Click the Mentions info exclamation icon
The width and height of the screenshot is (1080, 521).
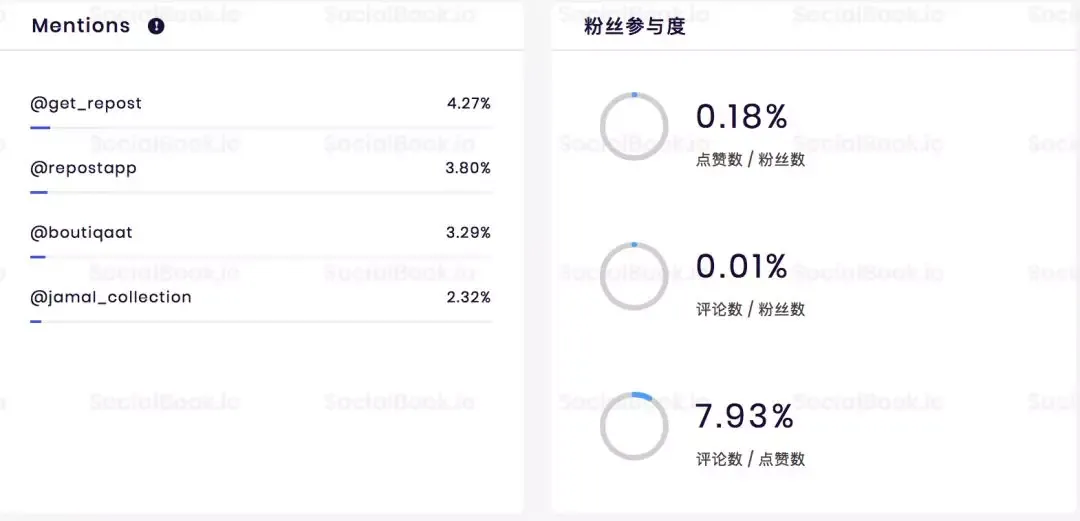tap(156, 26)
